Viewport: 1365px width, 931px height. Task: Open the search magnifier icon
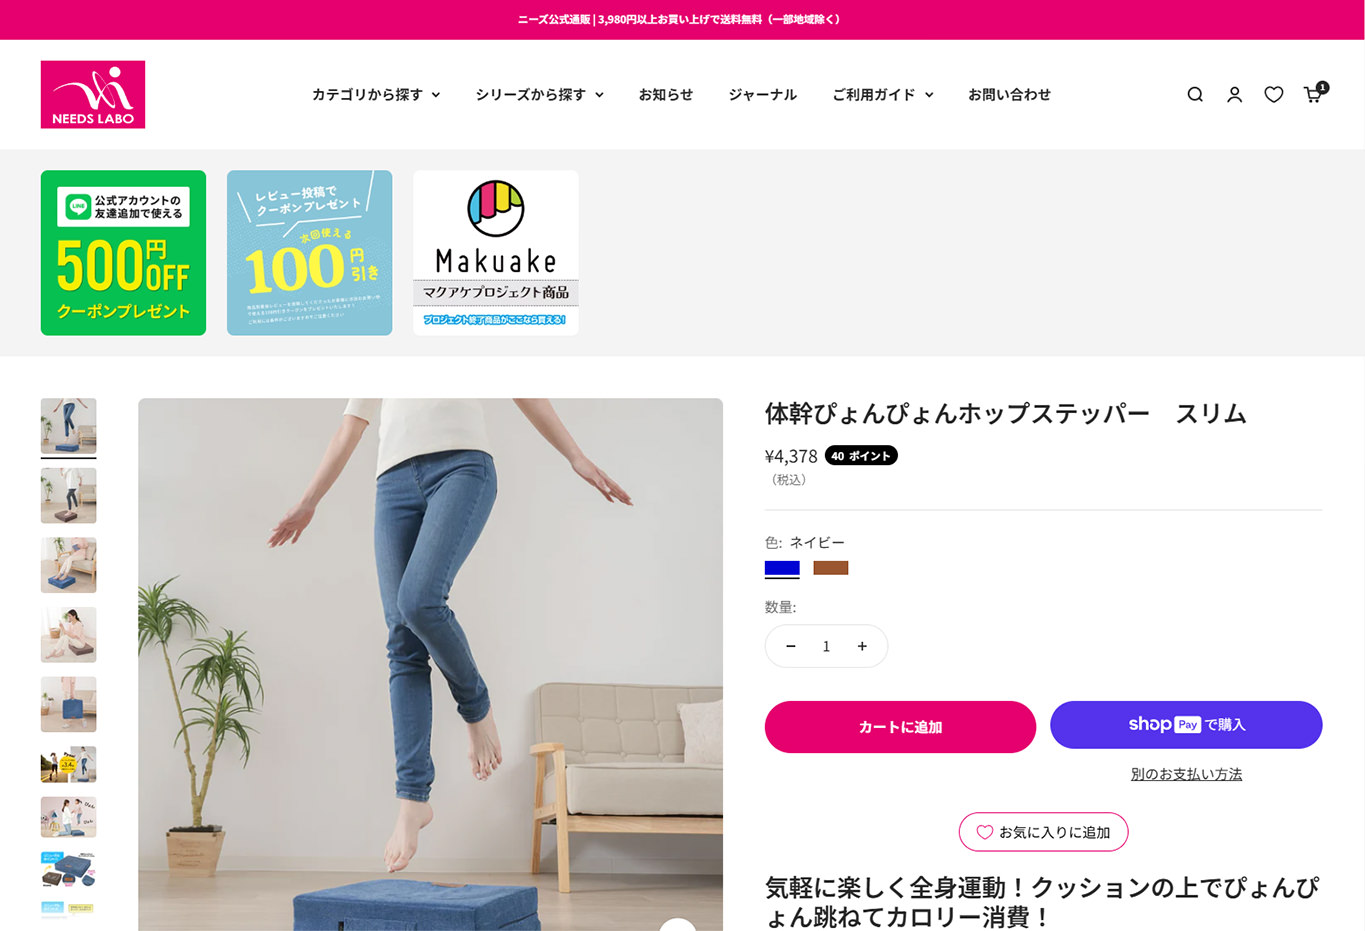[x=1195, y=94]
